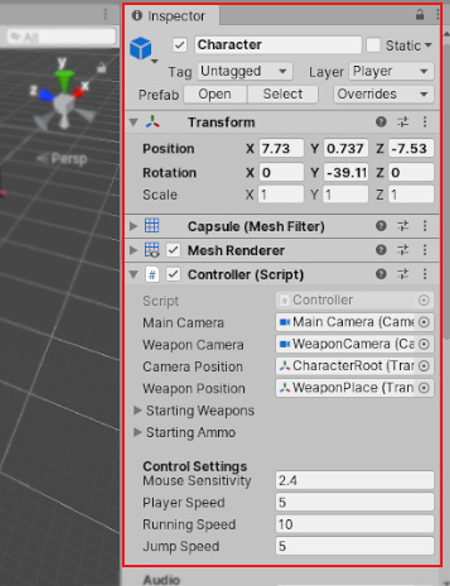Screen dimensions: 450x586
Task: Click the Mouse Sensitivity value field
Action: tap(355, 480)
